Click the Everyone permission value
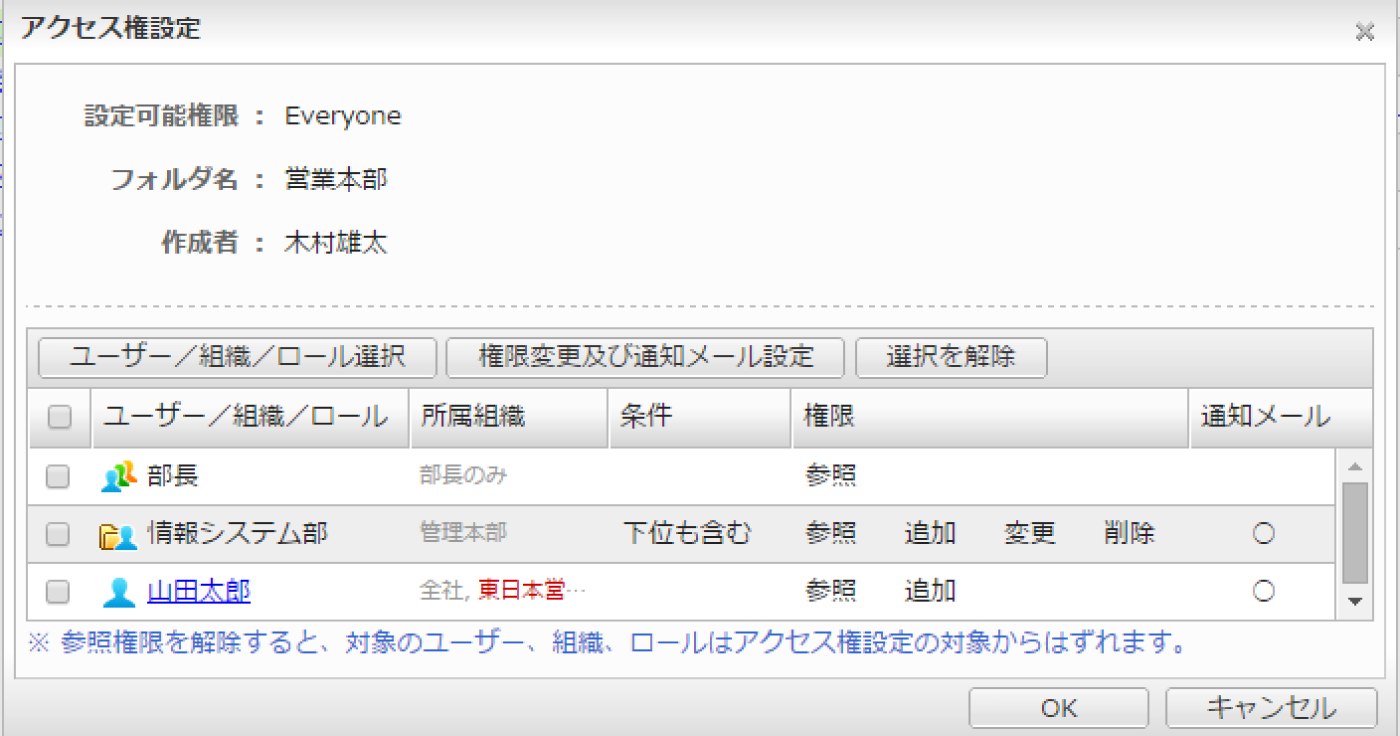Screen dimensions: 1400x736 pyautogui.click(x=343, y=117)
